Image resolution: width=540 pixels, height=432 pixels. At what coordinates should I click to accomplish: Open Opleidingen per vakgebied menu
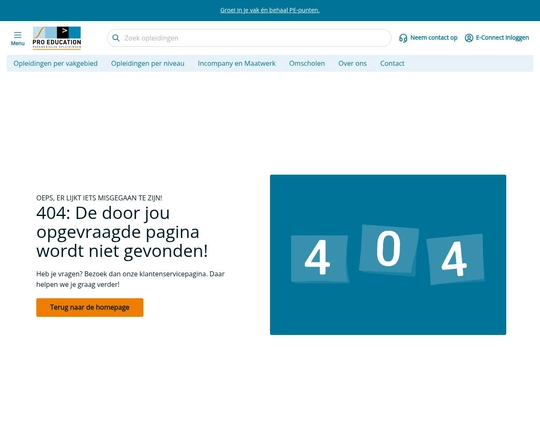click(x=55, y=63)
